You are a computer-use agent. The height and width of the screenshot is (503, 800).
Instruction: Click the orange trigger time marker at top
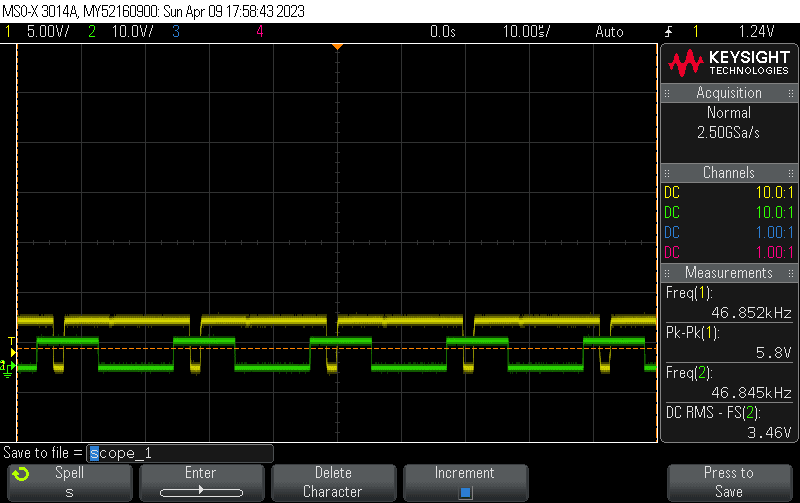click(x=338, y=47)
